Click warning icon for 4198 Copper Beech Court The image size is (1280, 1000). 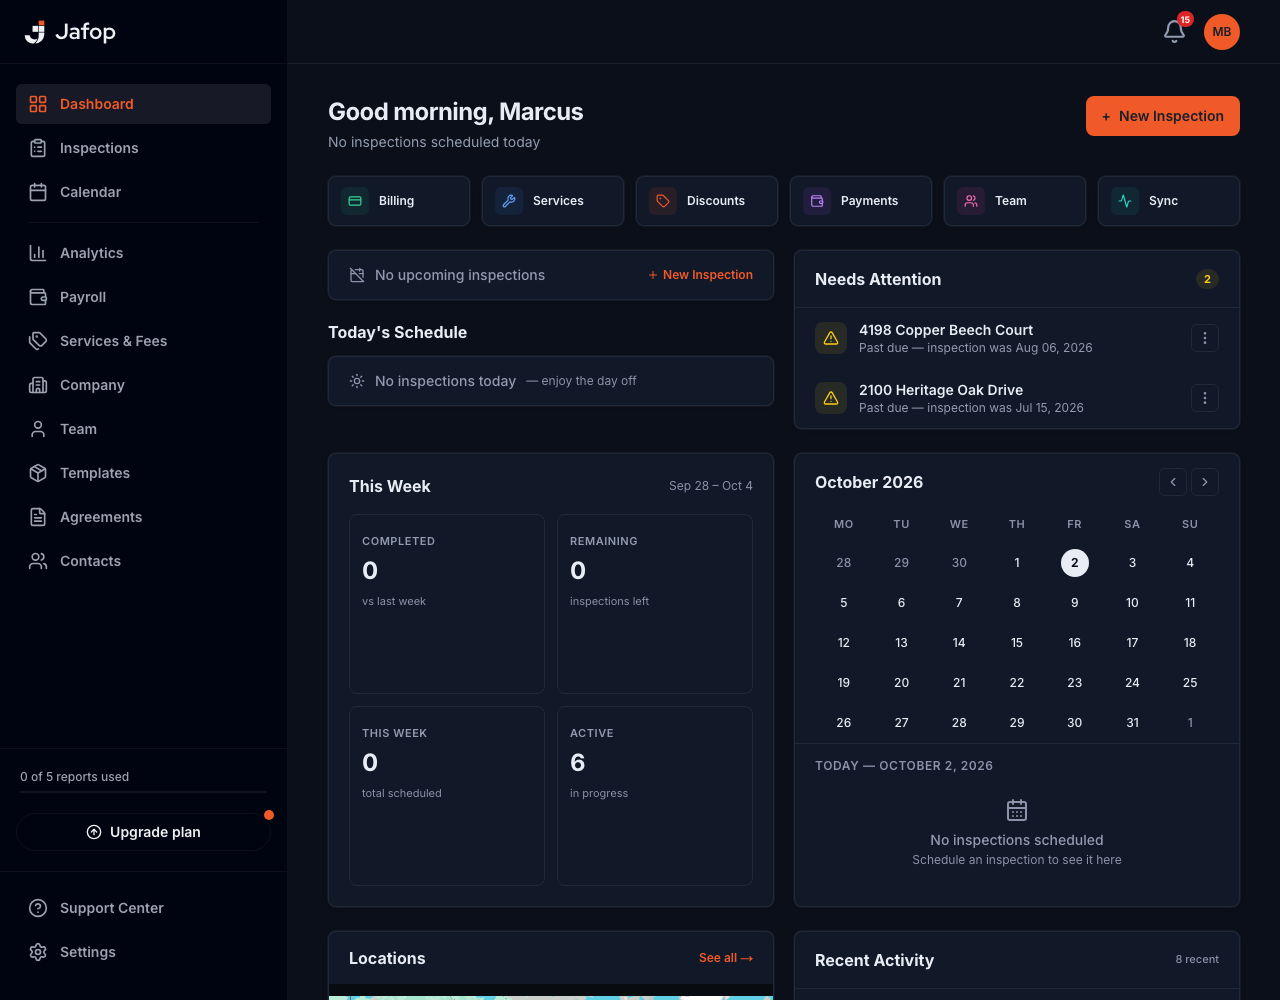pyautogui.click(x=831, y=338)
